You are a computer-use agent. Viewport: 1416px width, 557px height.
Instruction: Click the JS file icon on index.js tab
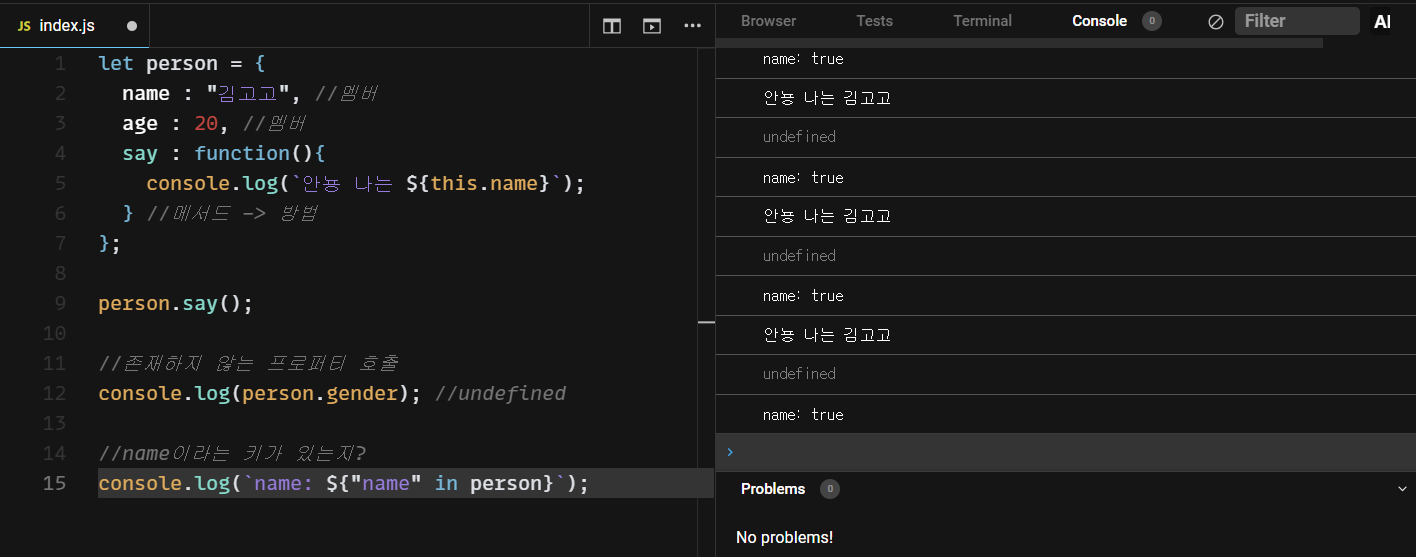tap(24, 26)
